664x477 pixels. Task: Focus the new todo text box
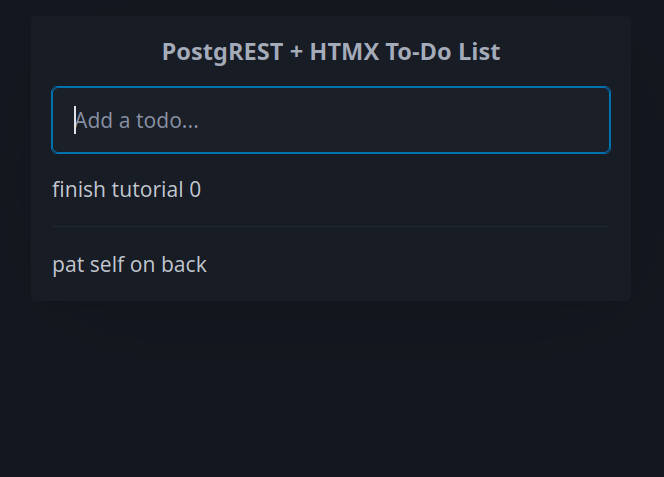pyautogui.click(x=330, y=120)
